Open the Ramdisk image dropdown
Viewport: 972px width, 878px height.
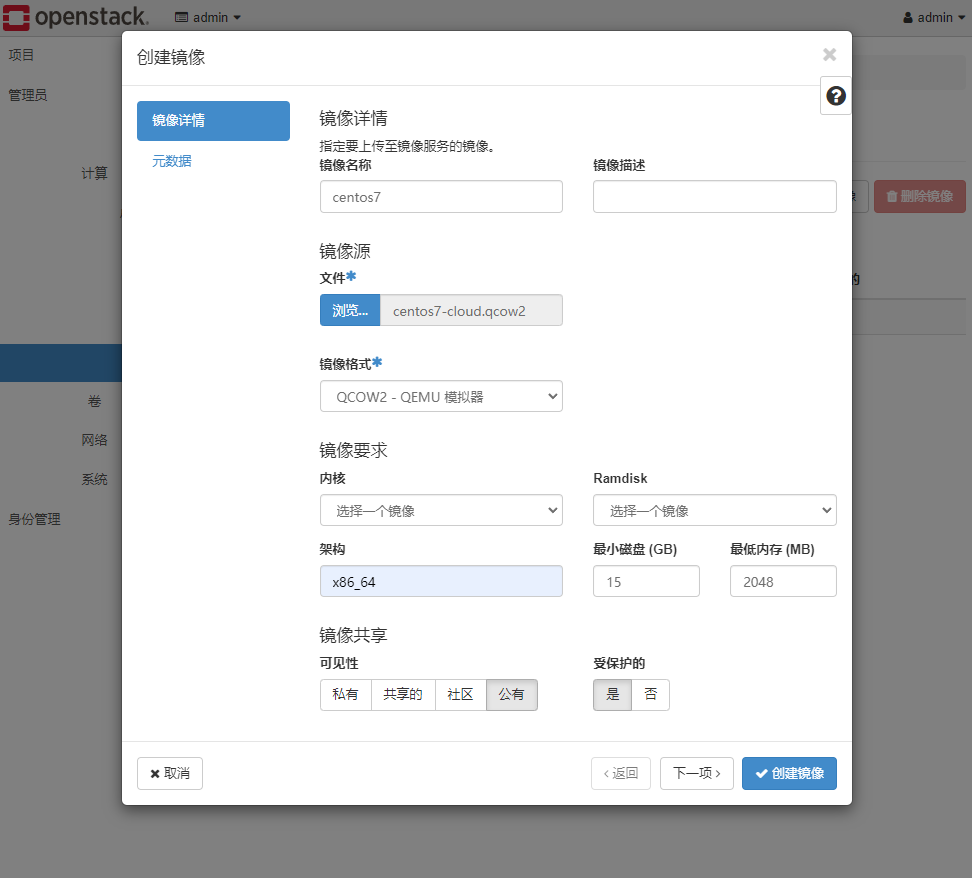pyautogui.click(x=715, y=510)
